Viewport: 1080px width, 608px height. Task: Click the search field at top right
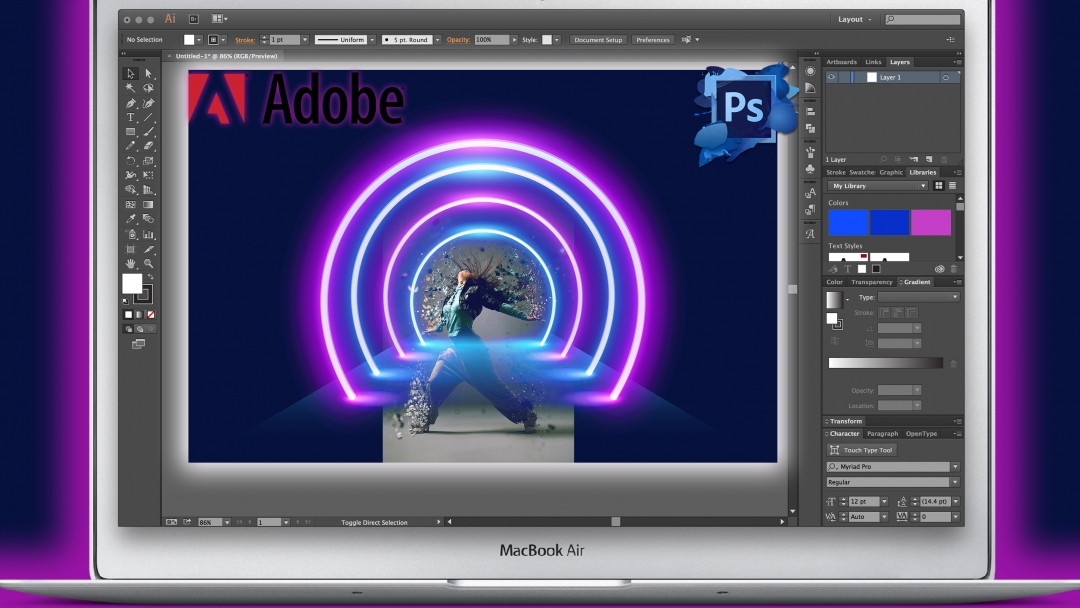922,19
